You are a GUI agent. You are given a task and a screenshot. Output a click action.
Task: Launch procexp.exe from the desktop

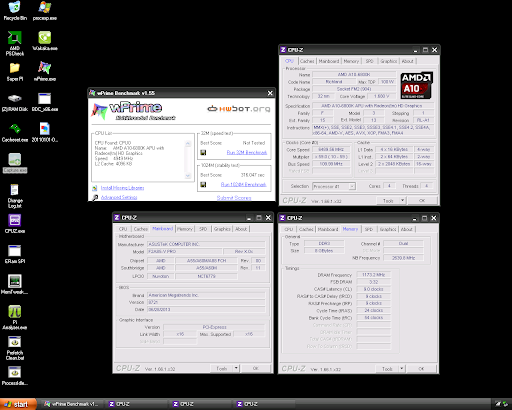tap(45, 11)
